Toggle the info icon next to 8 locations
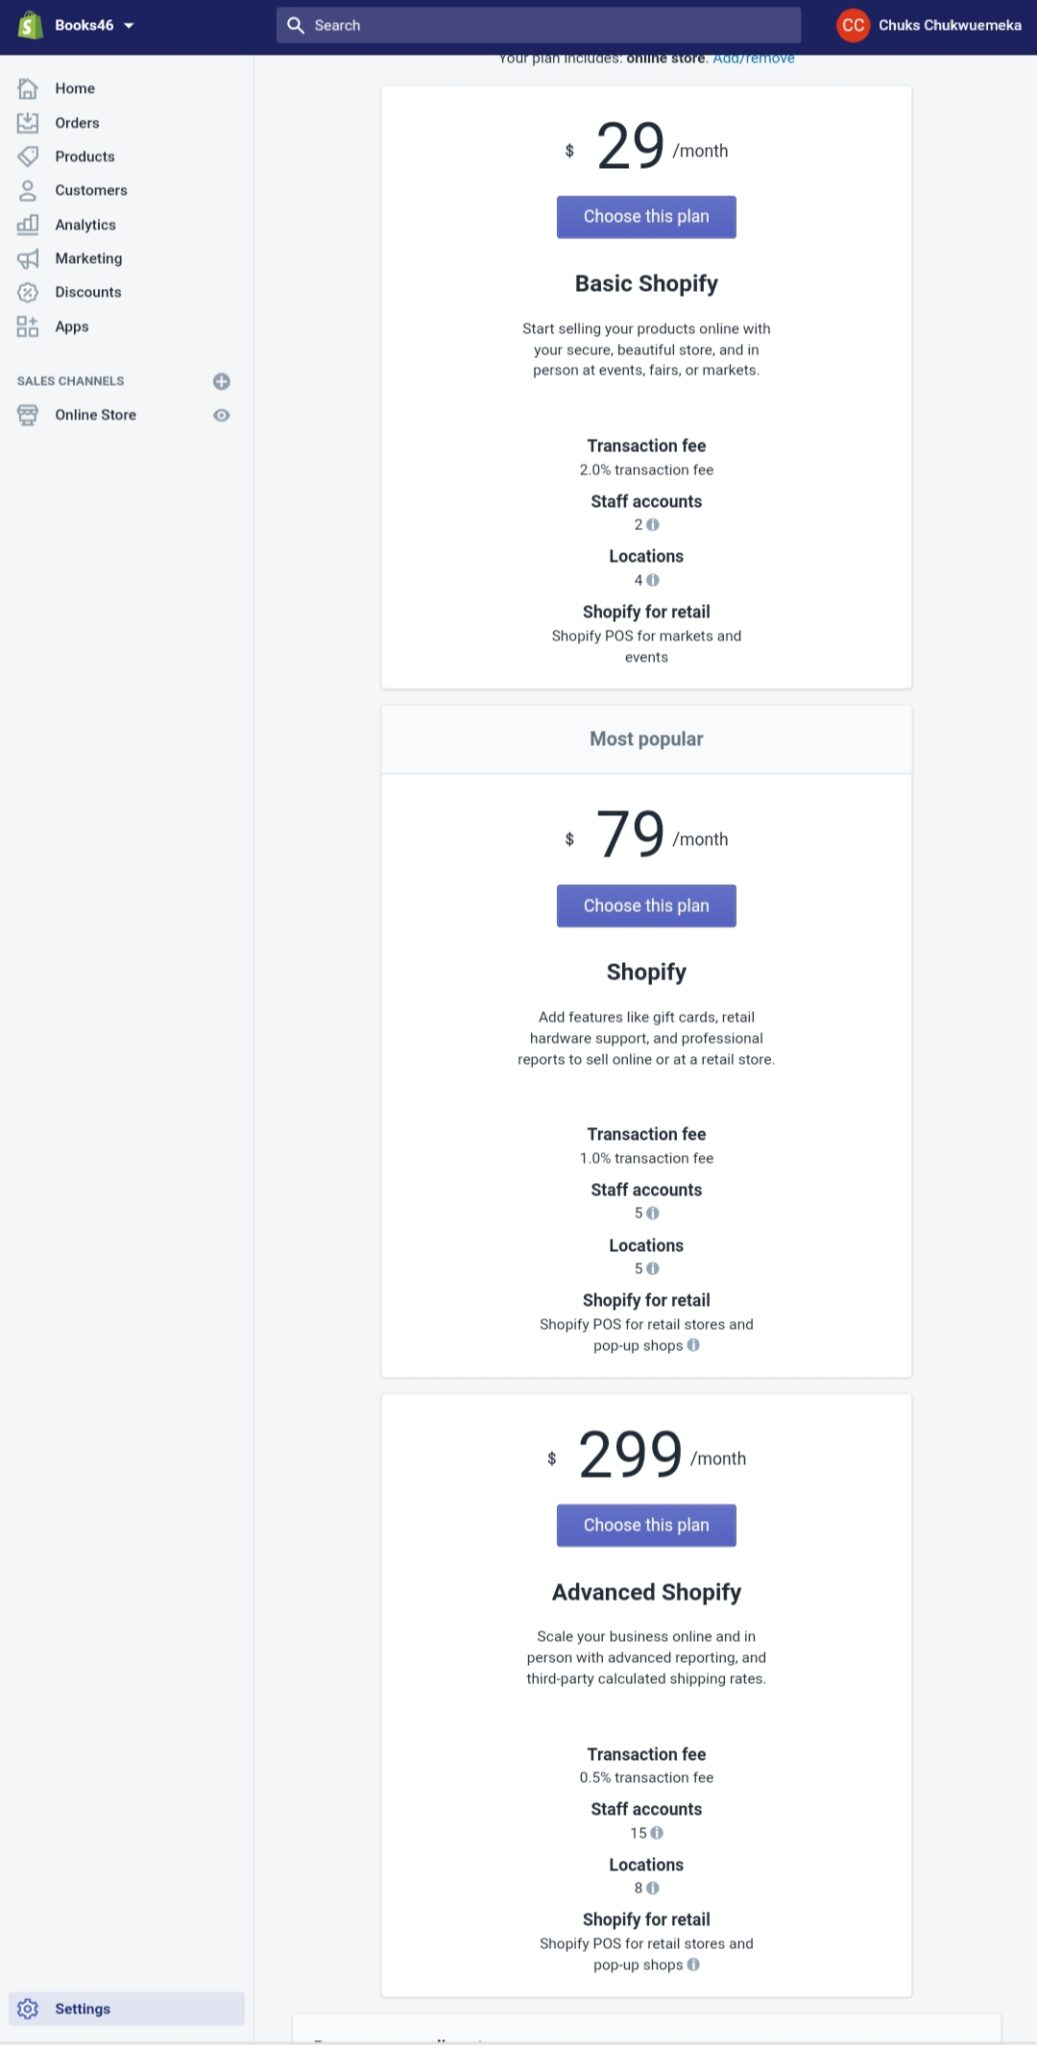This screenshot has width=1037, height=2048. pyautogui.click(x=654, y=1889)
